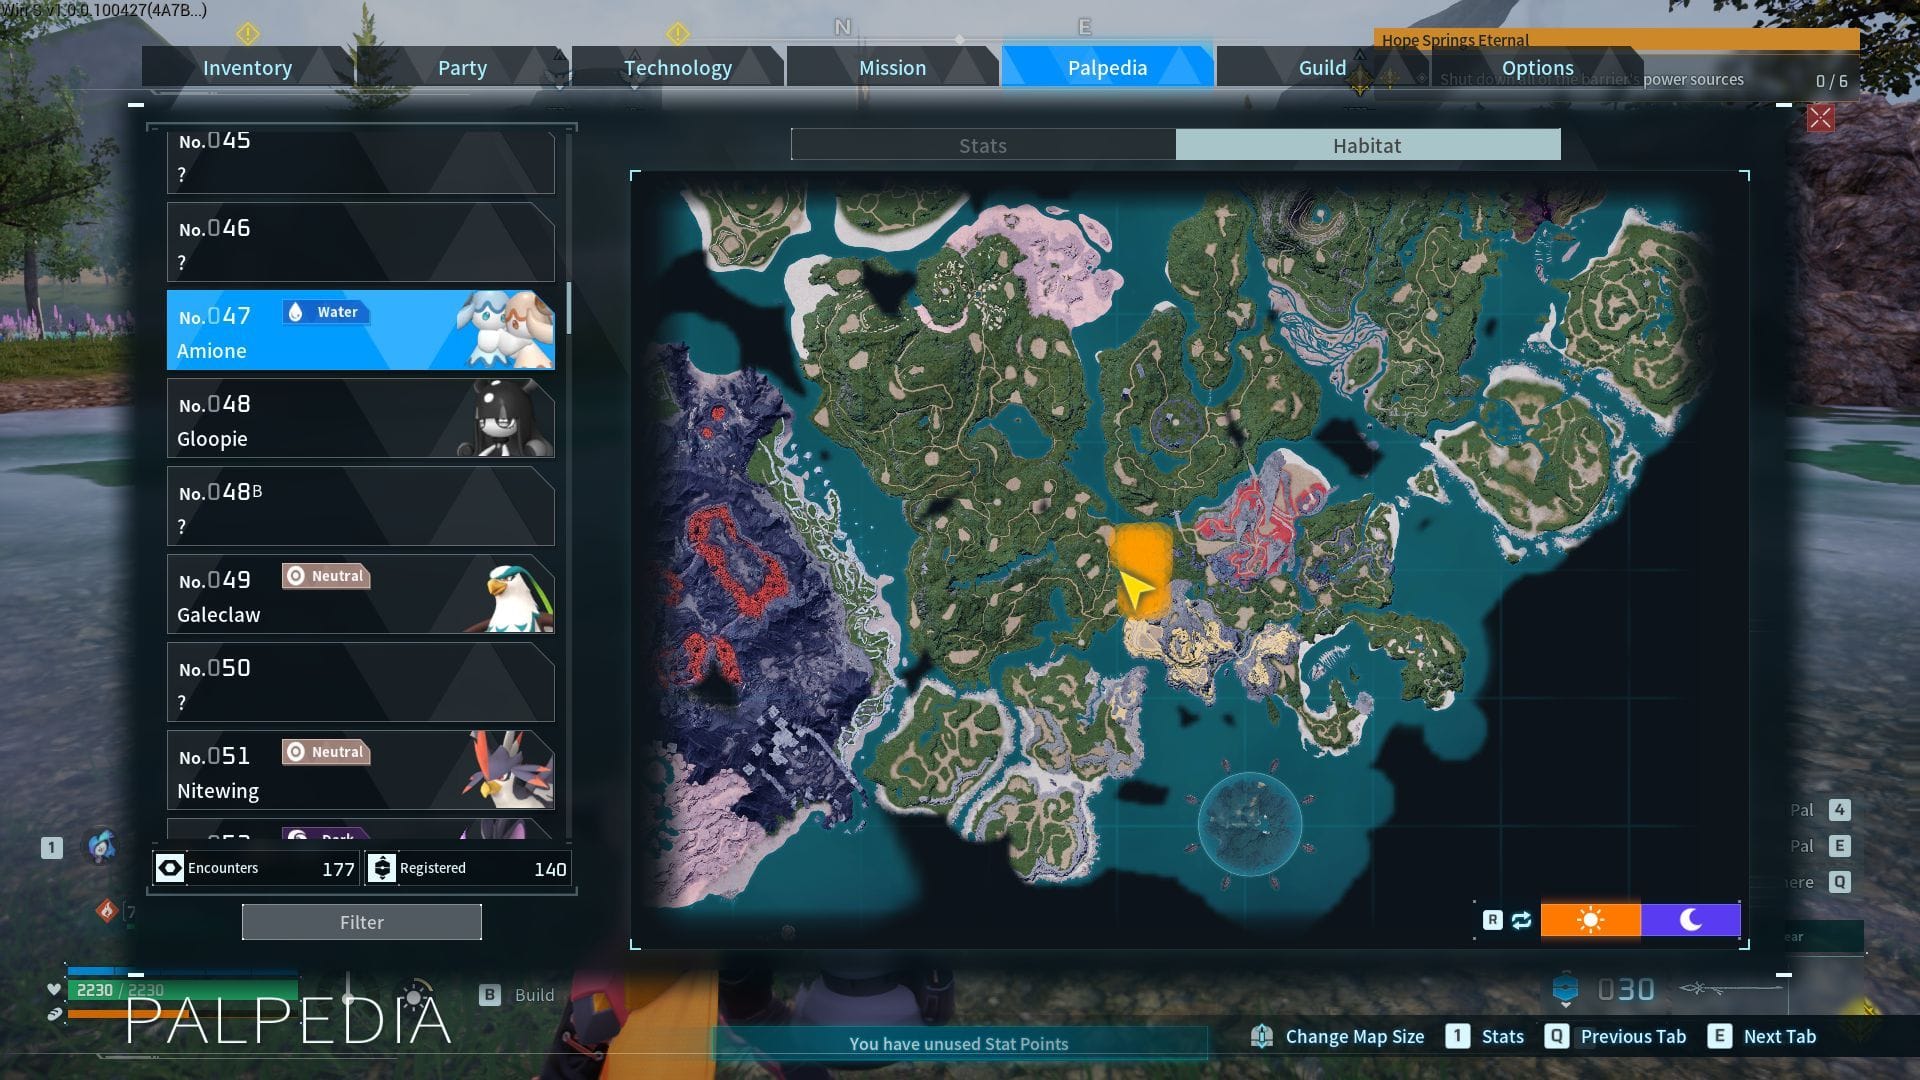
Task: Click the green health bar 2230
Action: click(x=182, y=990)
